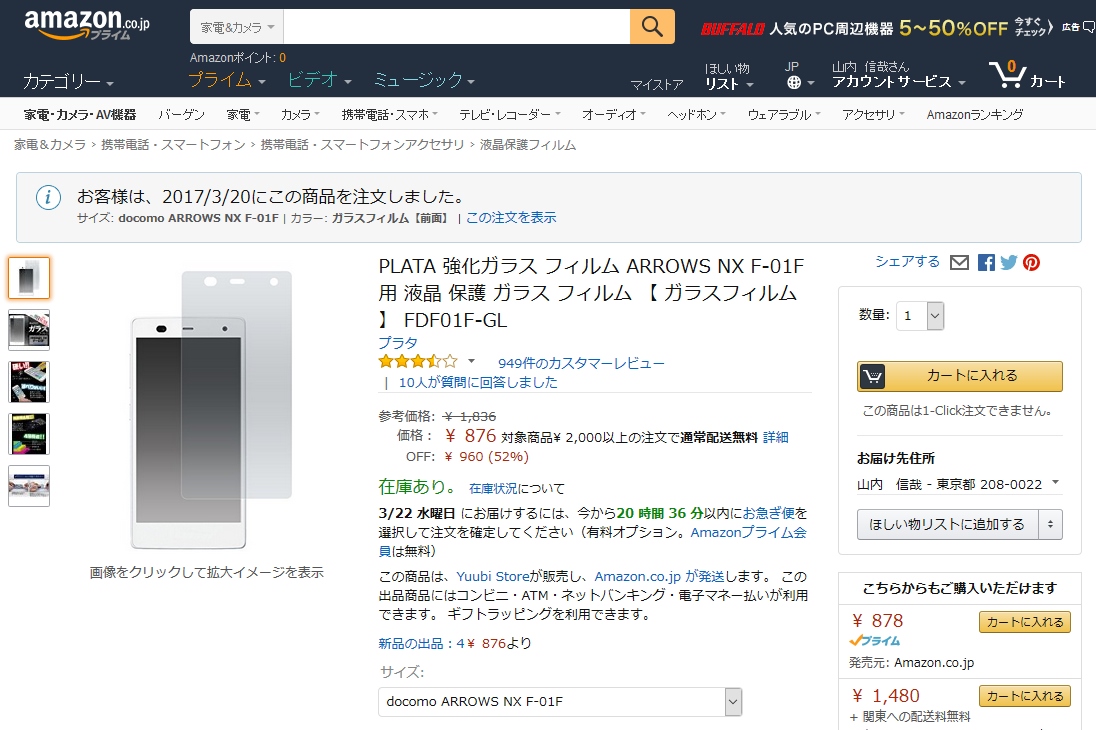This screenshot has width=1096, height=730.
Task: Open カメラ nav menu
Action: 300,115
